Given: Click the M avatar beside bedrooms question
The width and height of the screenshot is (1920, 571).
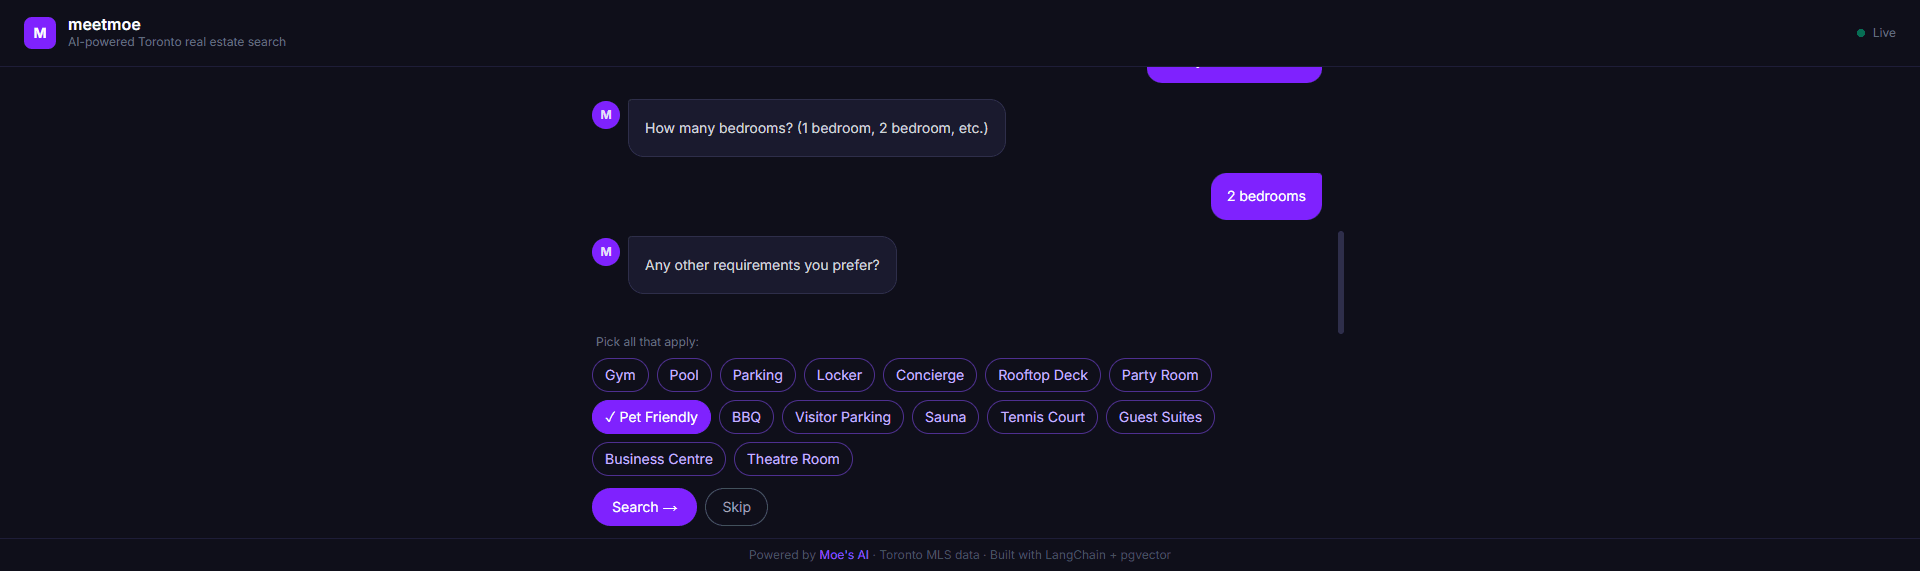Looking at the screenshot, I should point(606,115).
